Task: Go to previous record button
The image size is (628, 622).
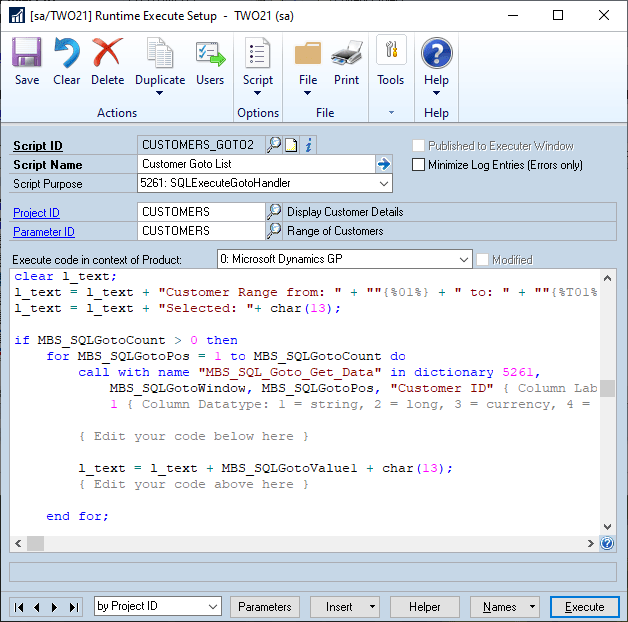Action: 37,607
